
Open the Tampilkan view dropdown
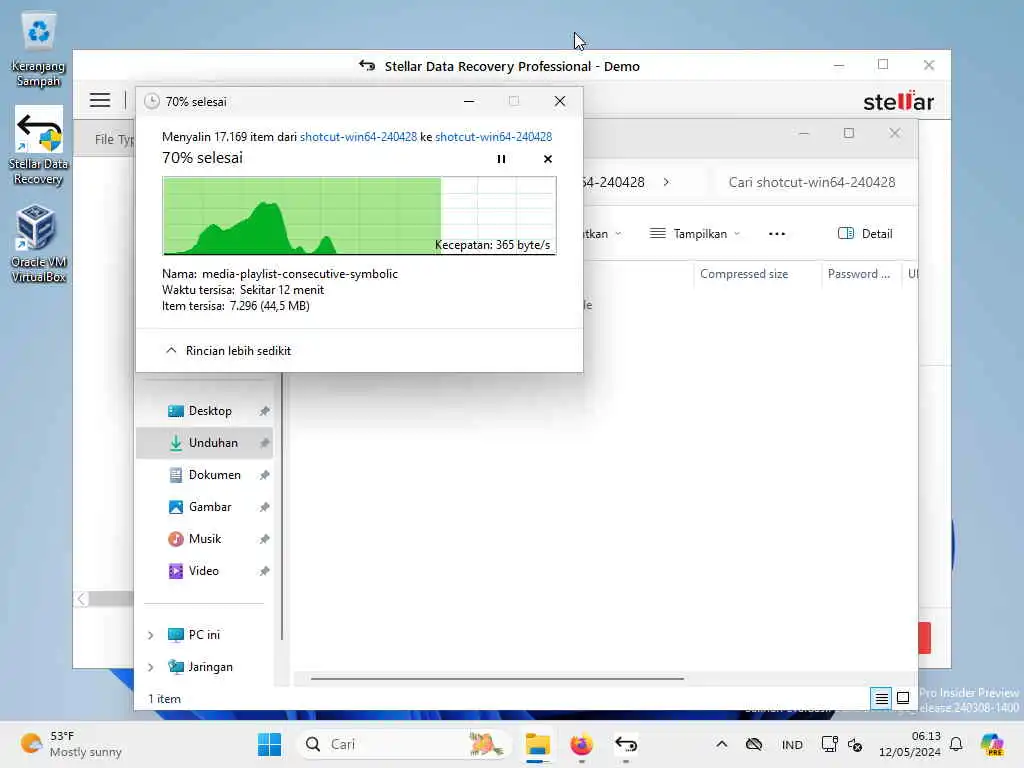(695, 234)
